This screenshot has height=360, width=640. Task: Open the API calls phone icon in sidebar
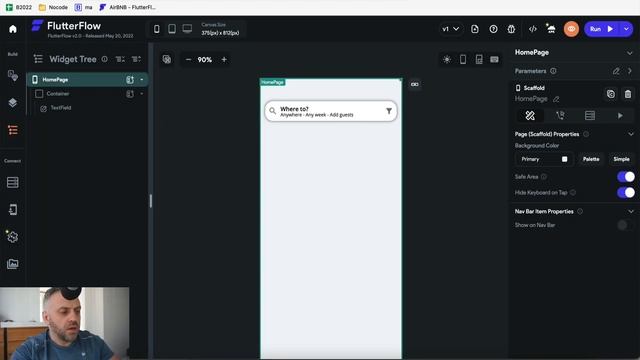(x=13, y=210)
